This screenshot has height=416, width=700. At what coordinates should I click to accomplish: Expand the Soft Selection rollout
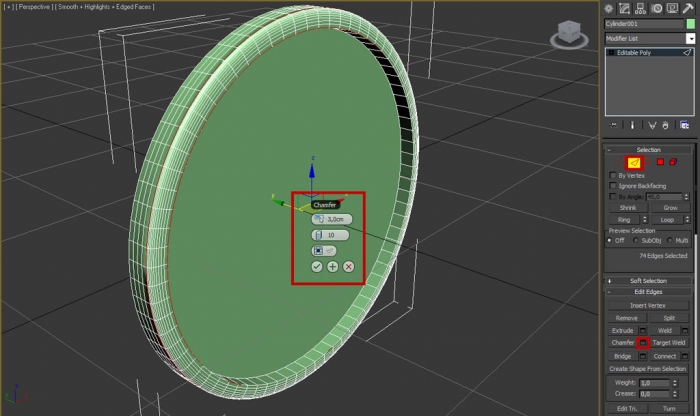[648, 281]
